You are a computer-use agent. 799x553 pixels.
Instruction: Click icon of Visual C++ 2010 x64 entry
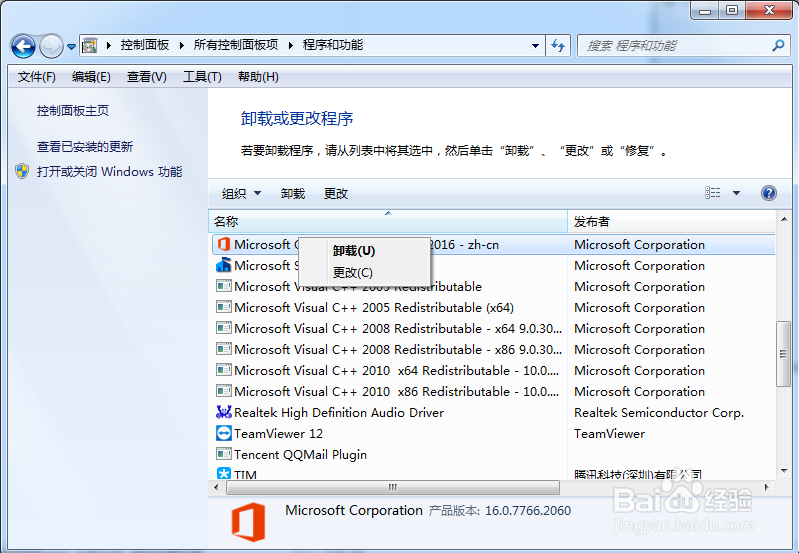coord(224,370)
